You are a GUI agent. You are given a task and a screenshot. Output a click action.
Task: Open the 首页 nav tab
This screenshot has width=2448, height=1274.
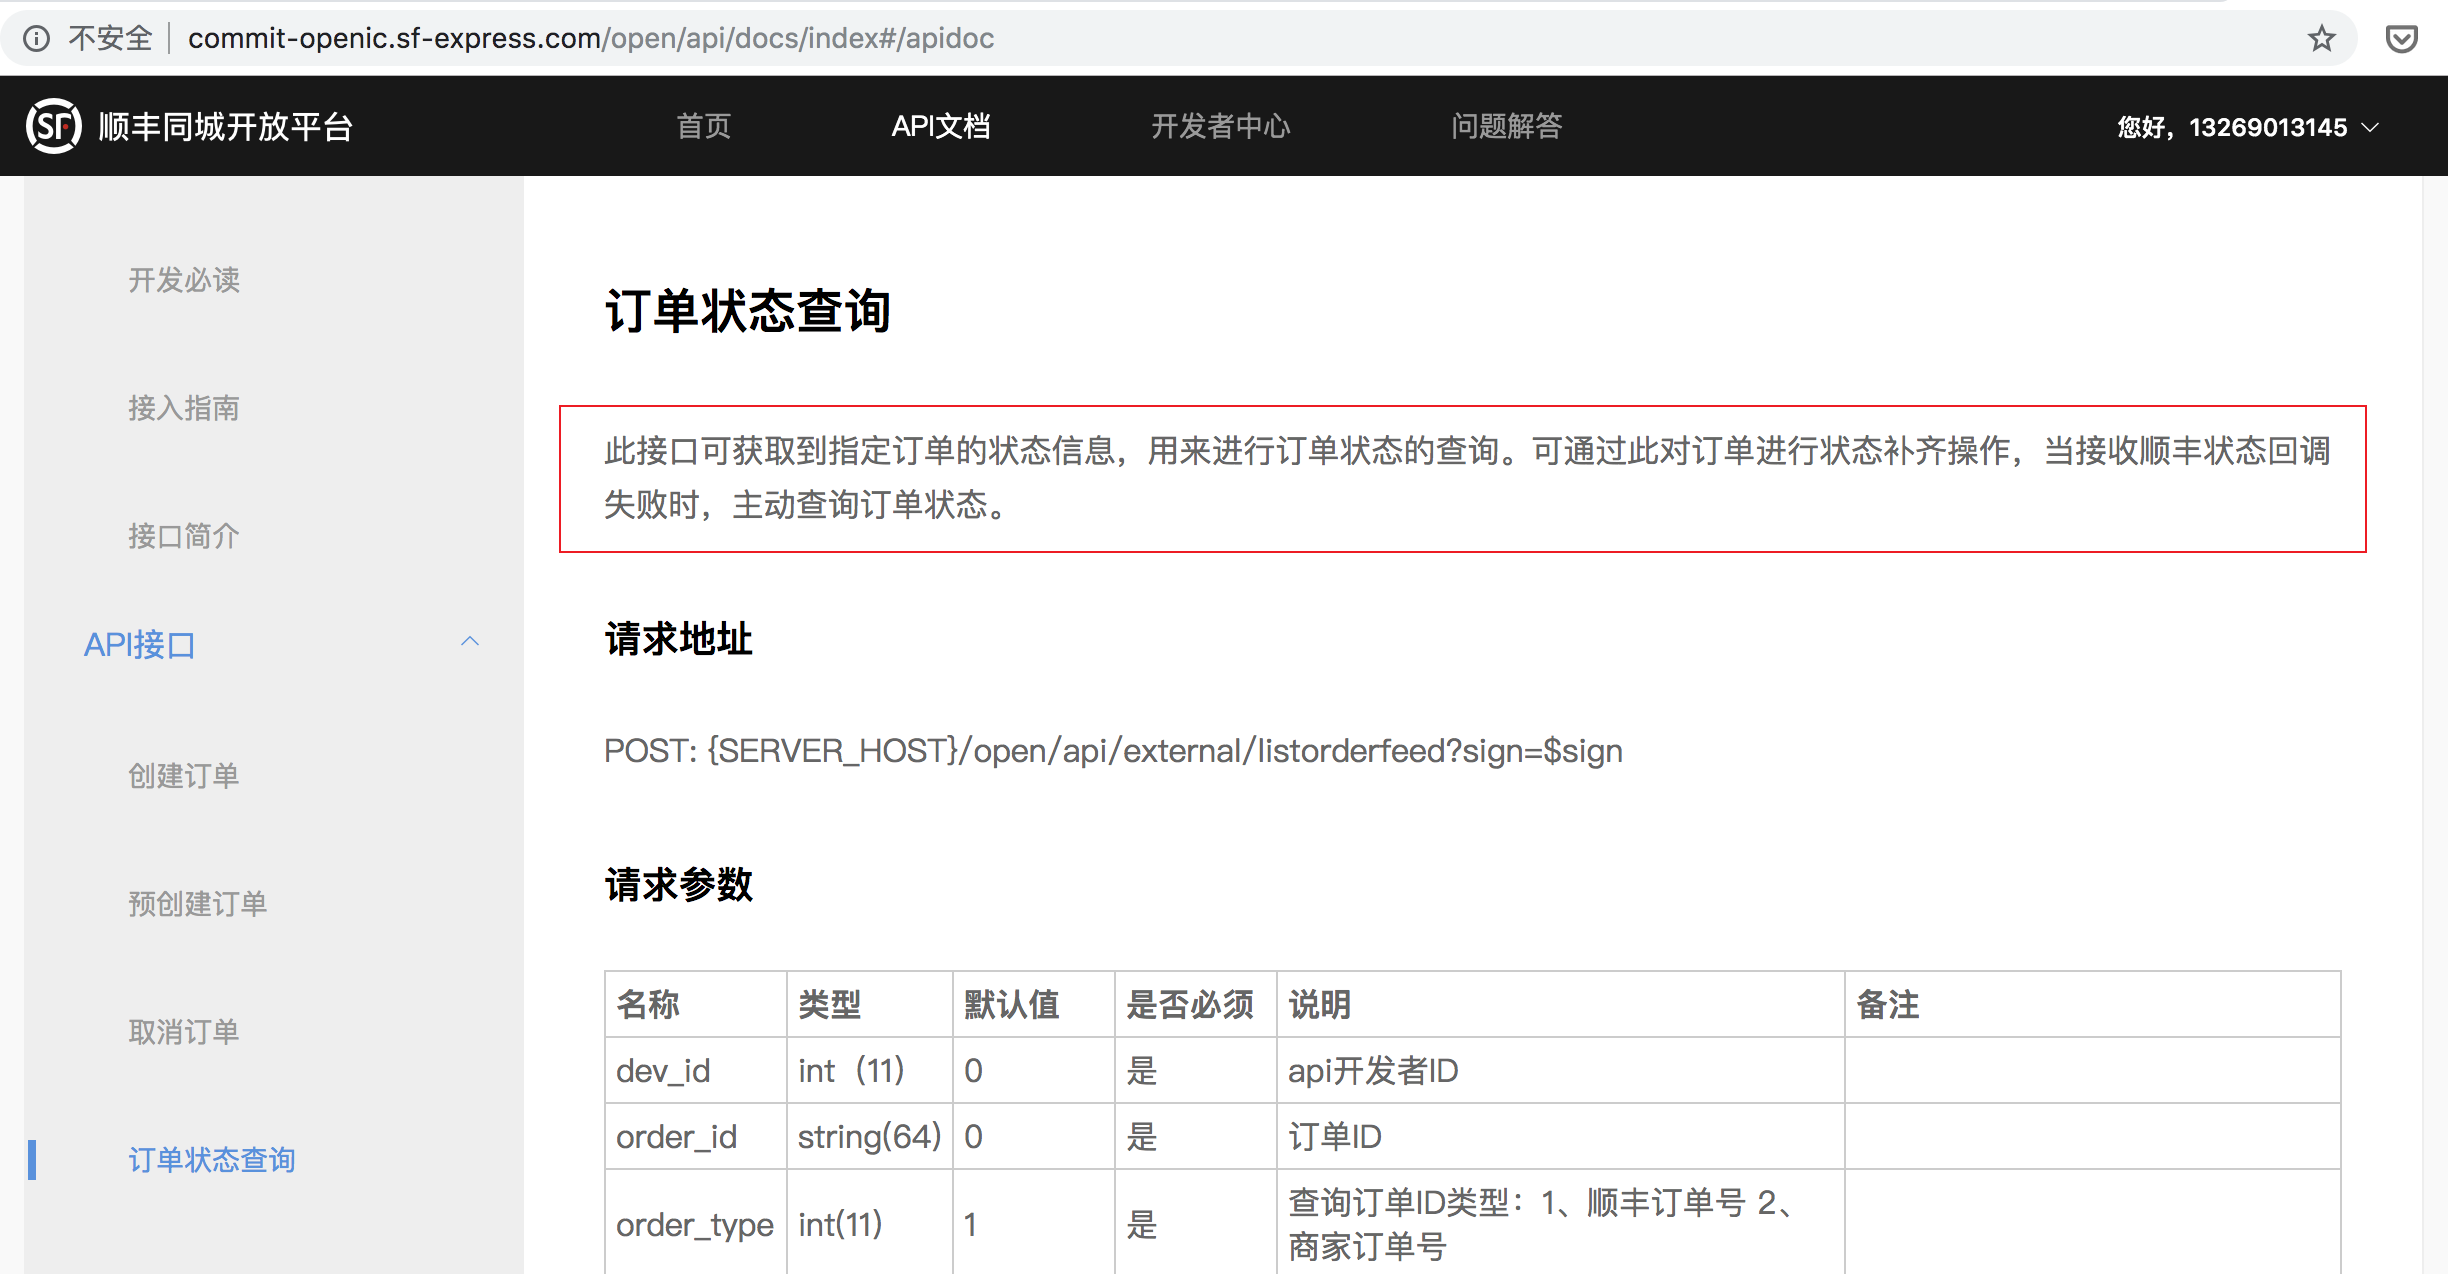tap(704, 126)
